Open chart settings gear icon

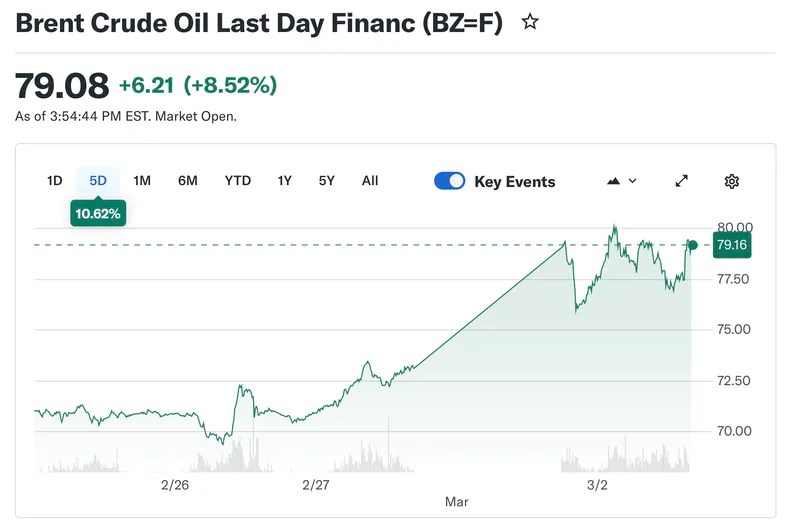[x=732, y=181]
